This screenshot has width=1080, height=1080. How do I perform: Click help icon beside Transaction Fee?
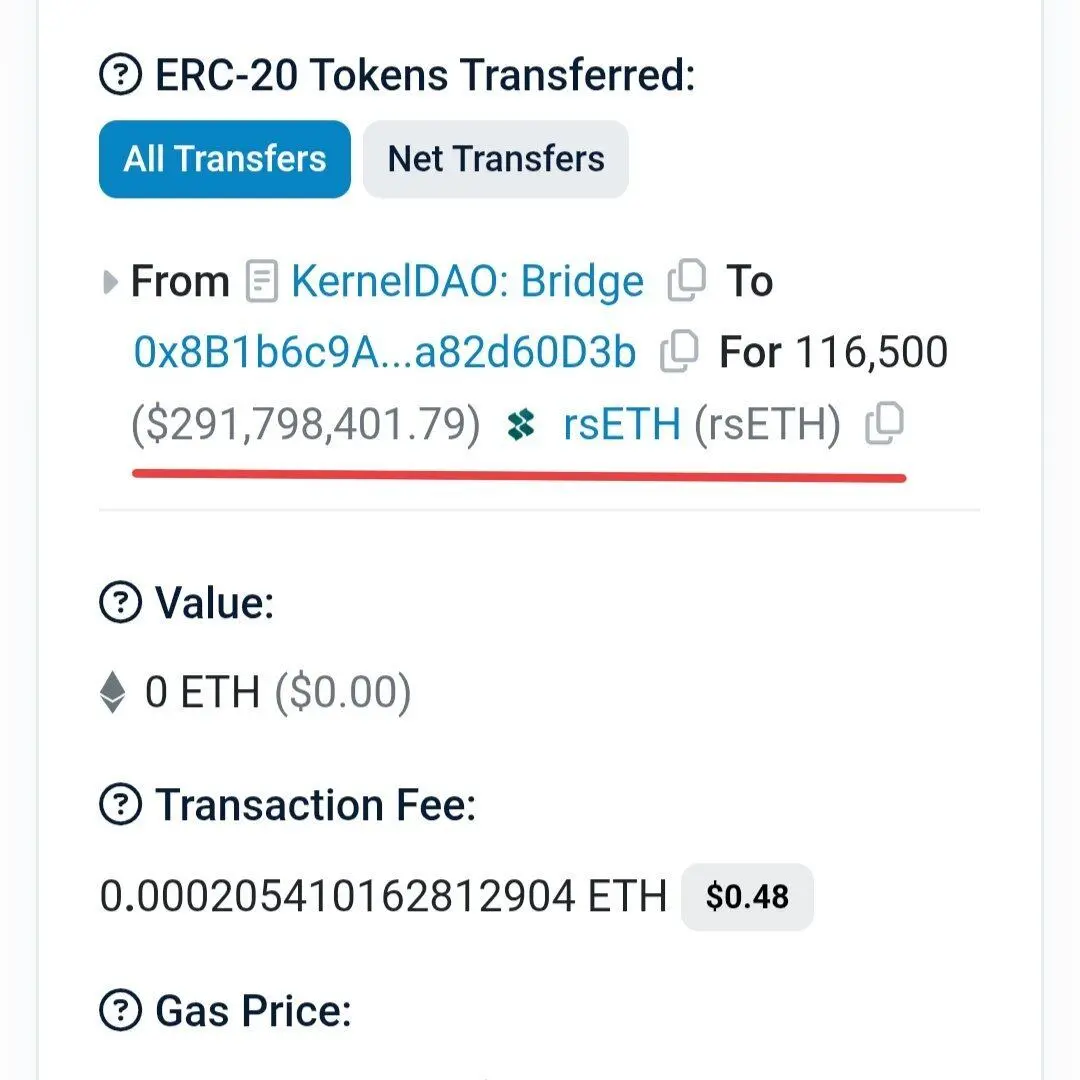coord(122,805)
